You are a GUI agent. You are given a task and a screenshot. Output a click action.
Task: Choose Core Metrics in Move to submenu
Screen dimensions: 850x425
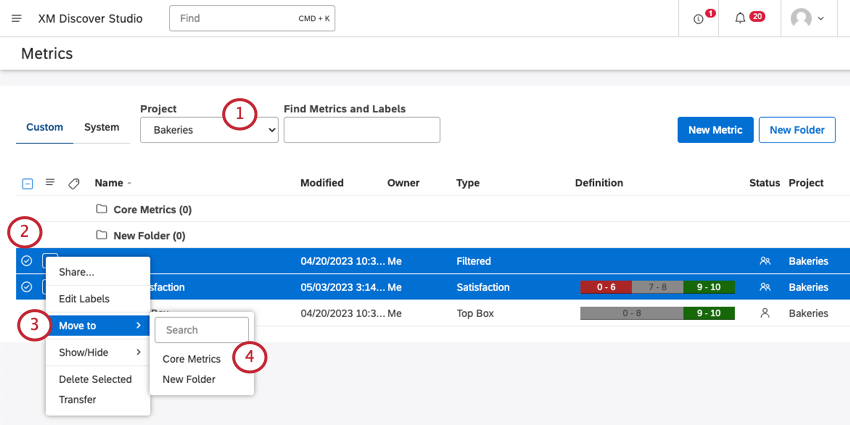[x=191, y=359]
